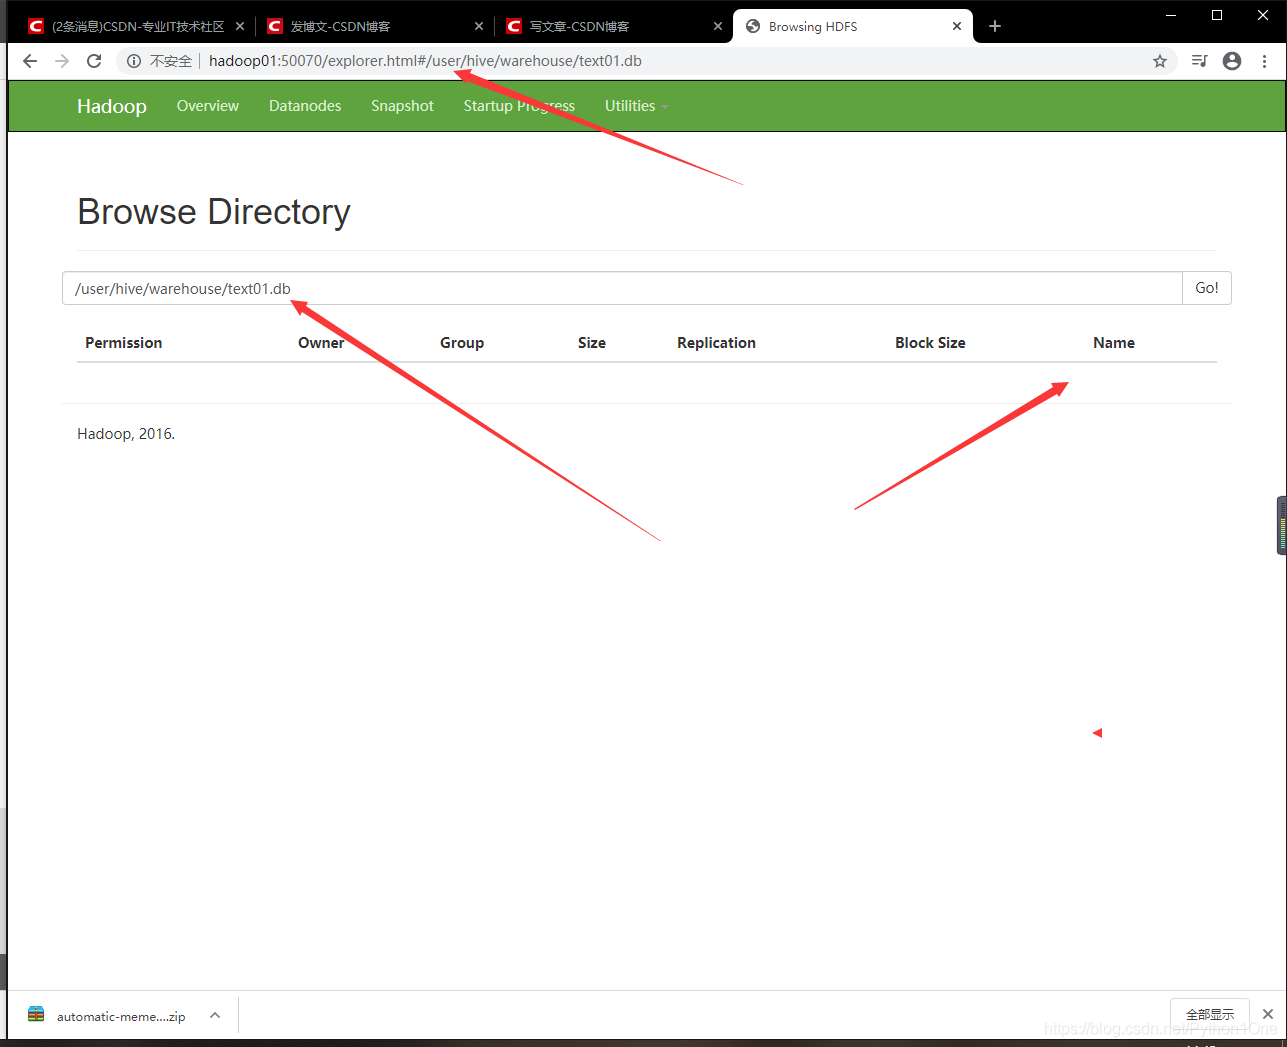Open the Snapshot page
The image size is (1287, 1047).
click(402, 106)
